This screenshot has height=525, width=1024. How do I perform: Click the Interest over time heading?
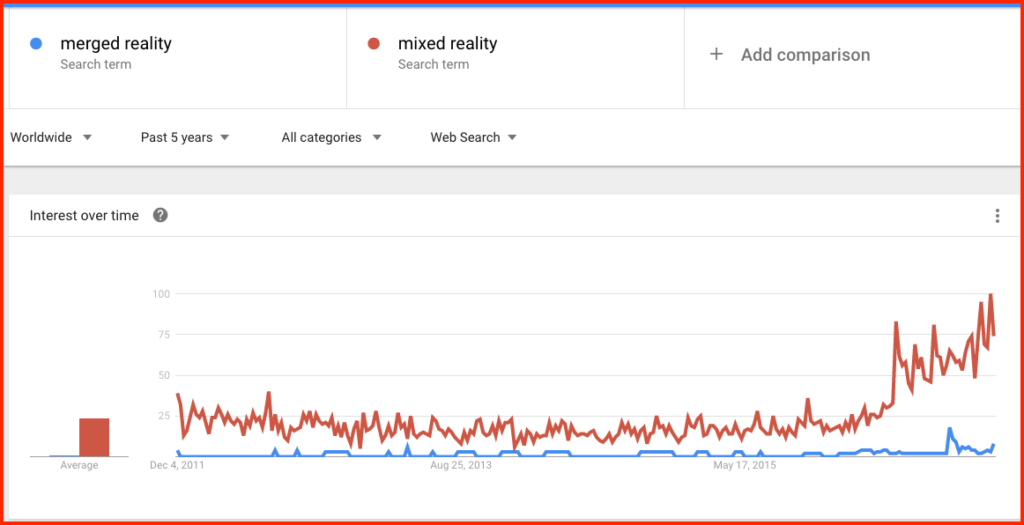coord(84,215)
